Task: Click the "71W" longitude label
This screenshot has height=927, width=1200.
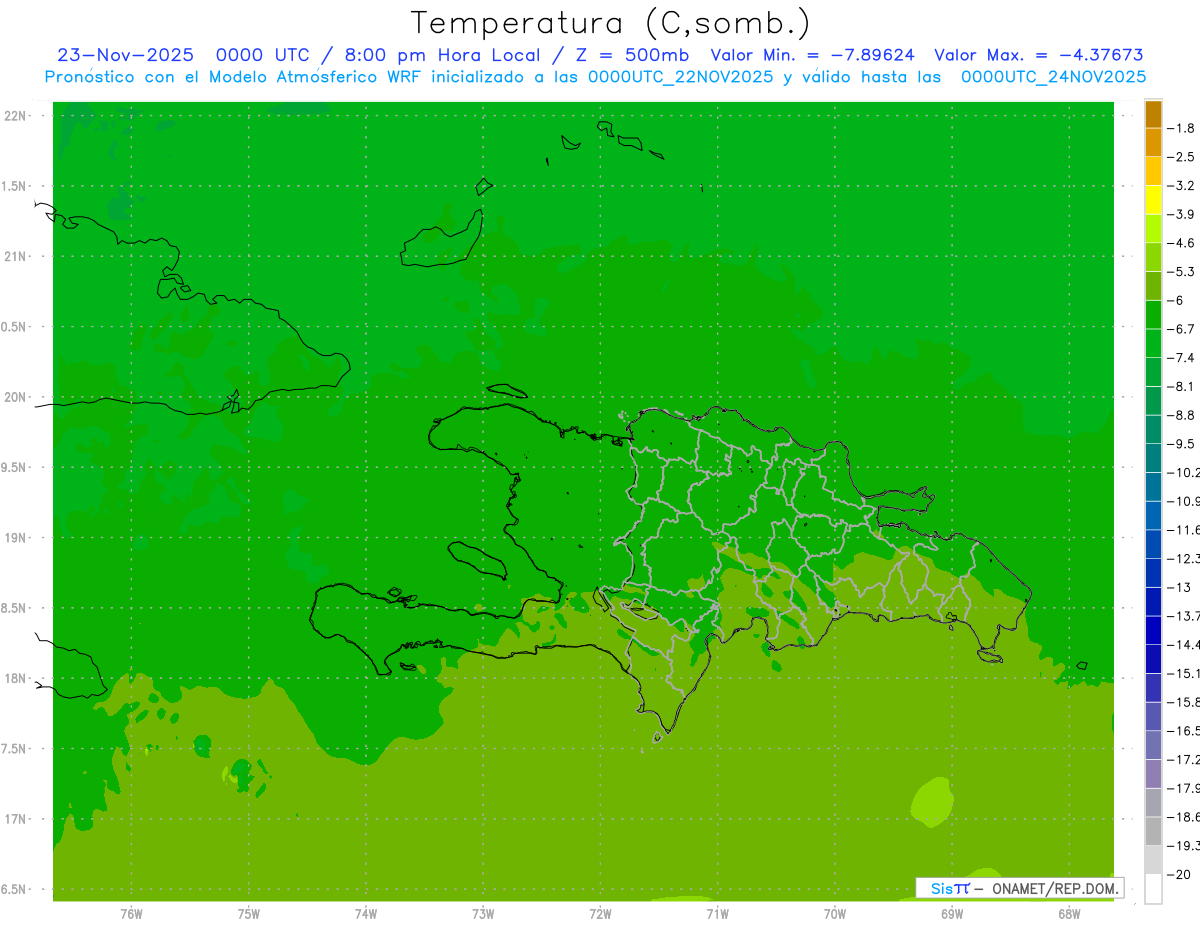Action: pyautogui.click(x=717, y=914)
